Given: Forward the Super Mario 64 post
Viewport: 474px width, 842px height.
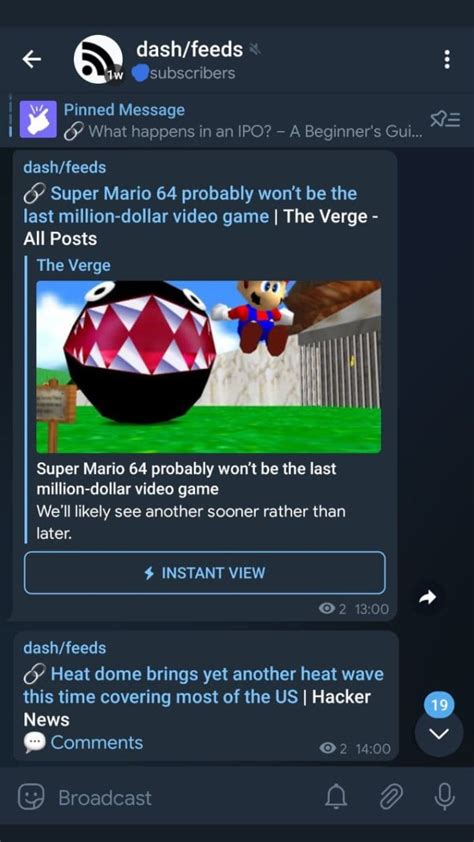Looking at the screenshot, I should click(x=429, y=597).
